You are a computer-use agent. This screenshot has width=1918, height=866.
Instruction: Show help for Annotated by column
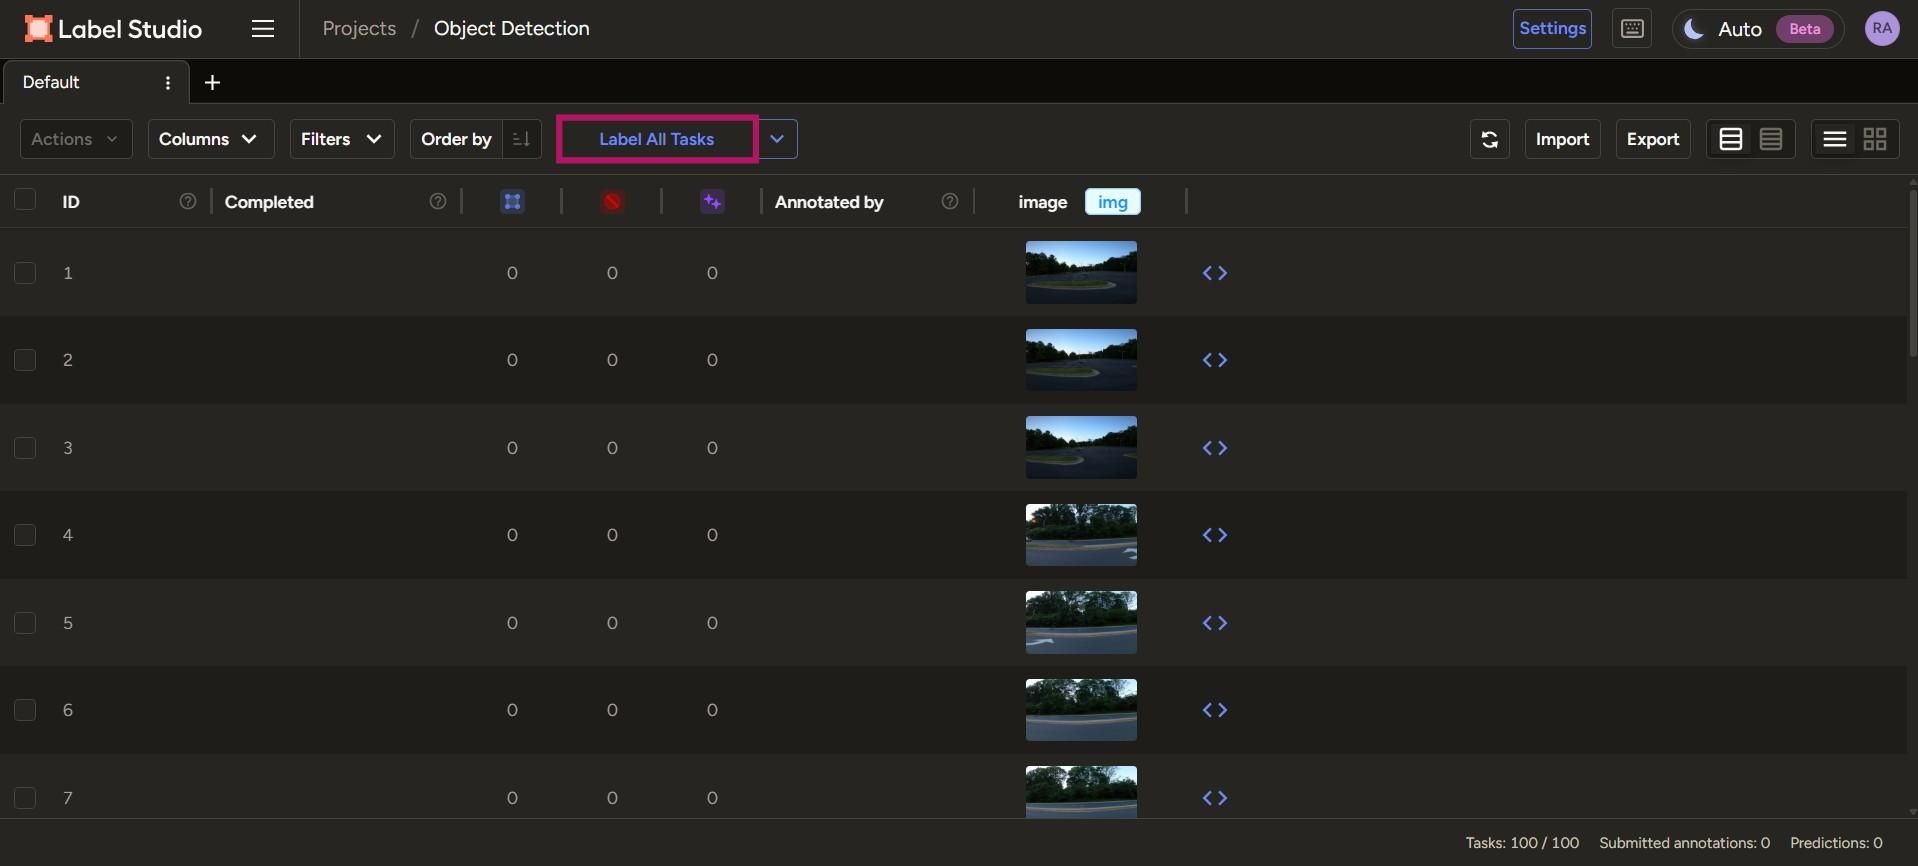pyautogui.click(x=950, y=202)
